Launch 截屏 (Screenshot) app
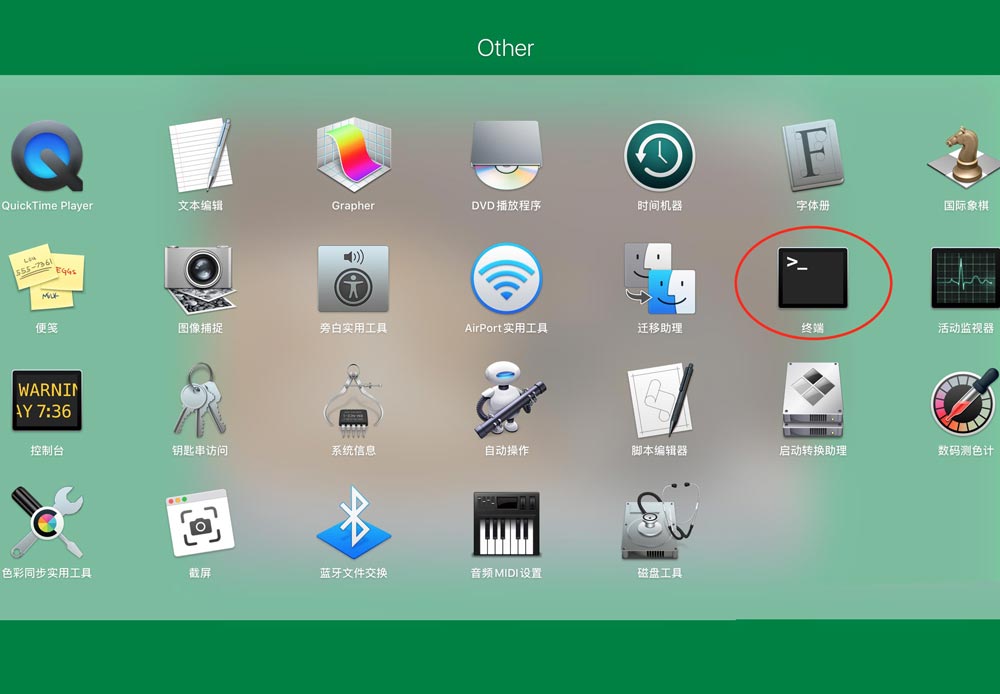1000x694 pixels. pos(200,523)
